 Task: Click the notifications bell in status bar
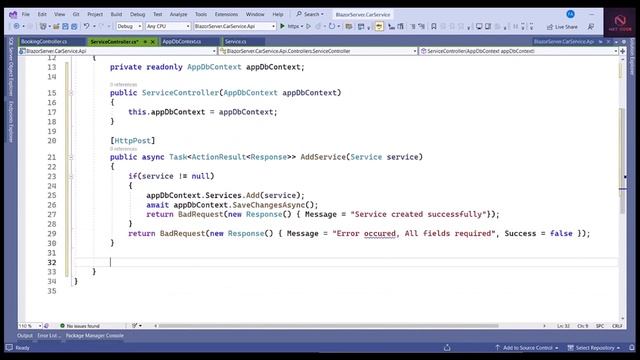tap(632, 348)
